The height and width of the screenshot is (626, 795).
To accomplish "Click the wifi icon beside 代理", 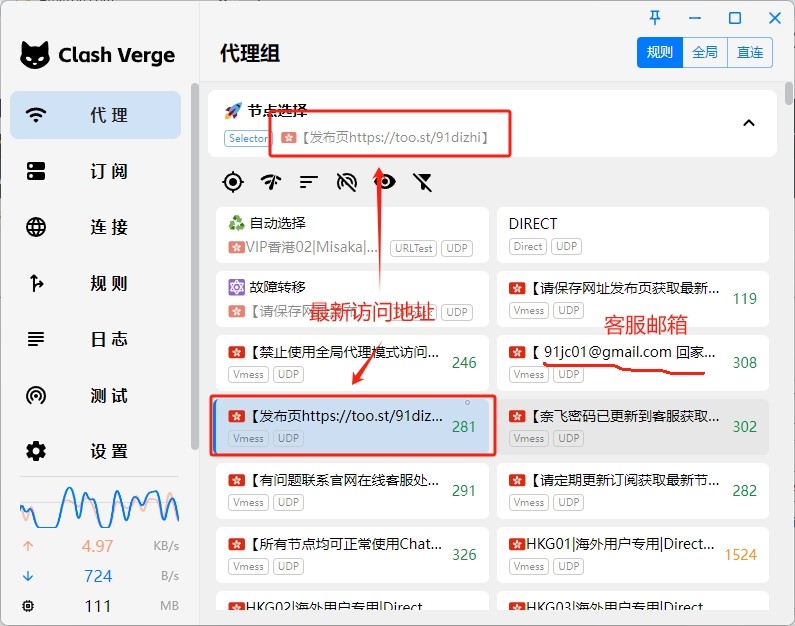I will tap(36, 115).
